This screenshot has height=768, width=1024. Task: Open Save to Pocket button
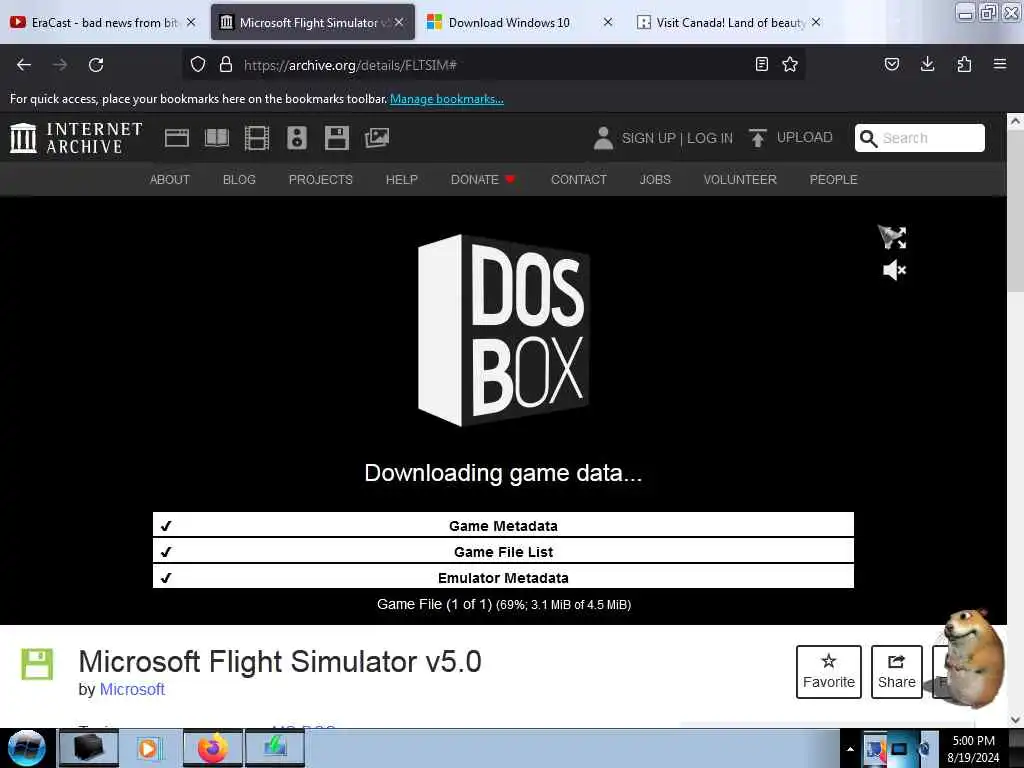tap(891, 64)
